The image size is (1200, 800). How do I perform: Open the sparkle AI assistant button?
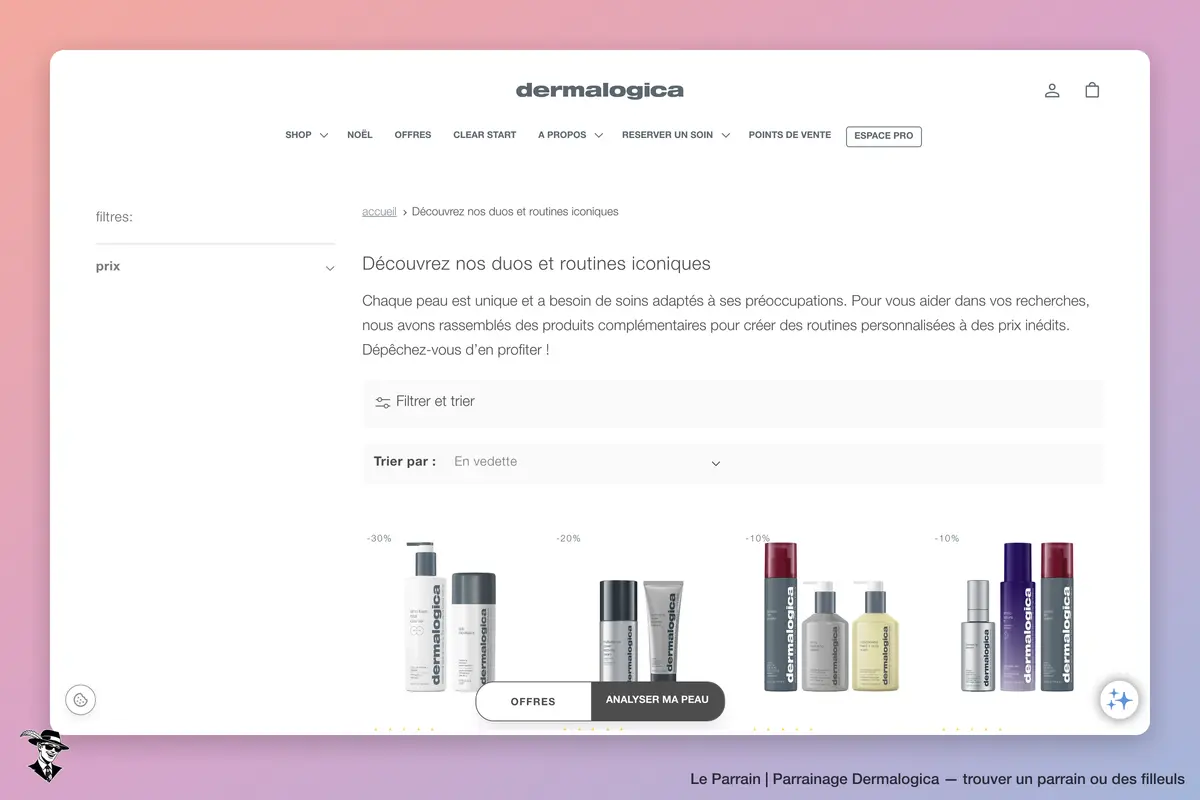1119,700
